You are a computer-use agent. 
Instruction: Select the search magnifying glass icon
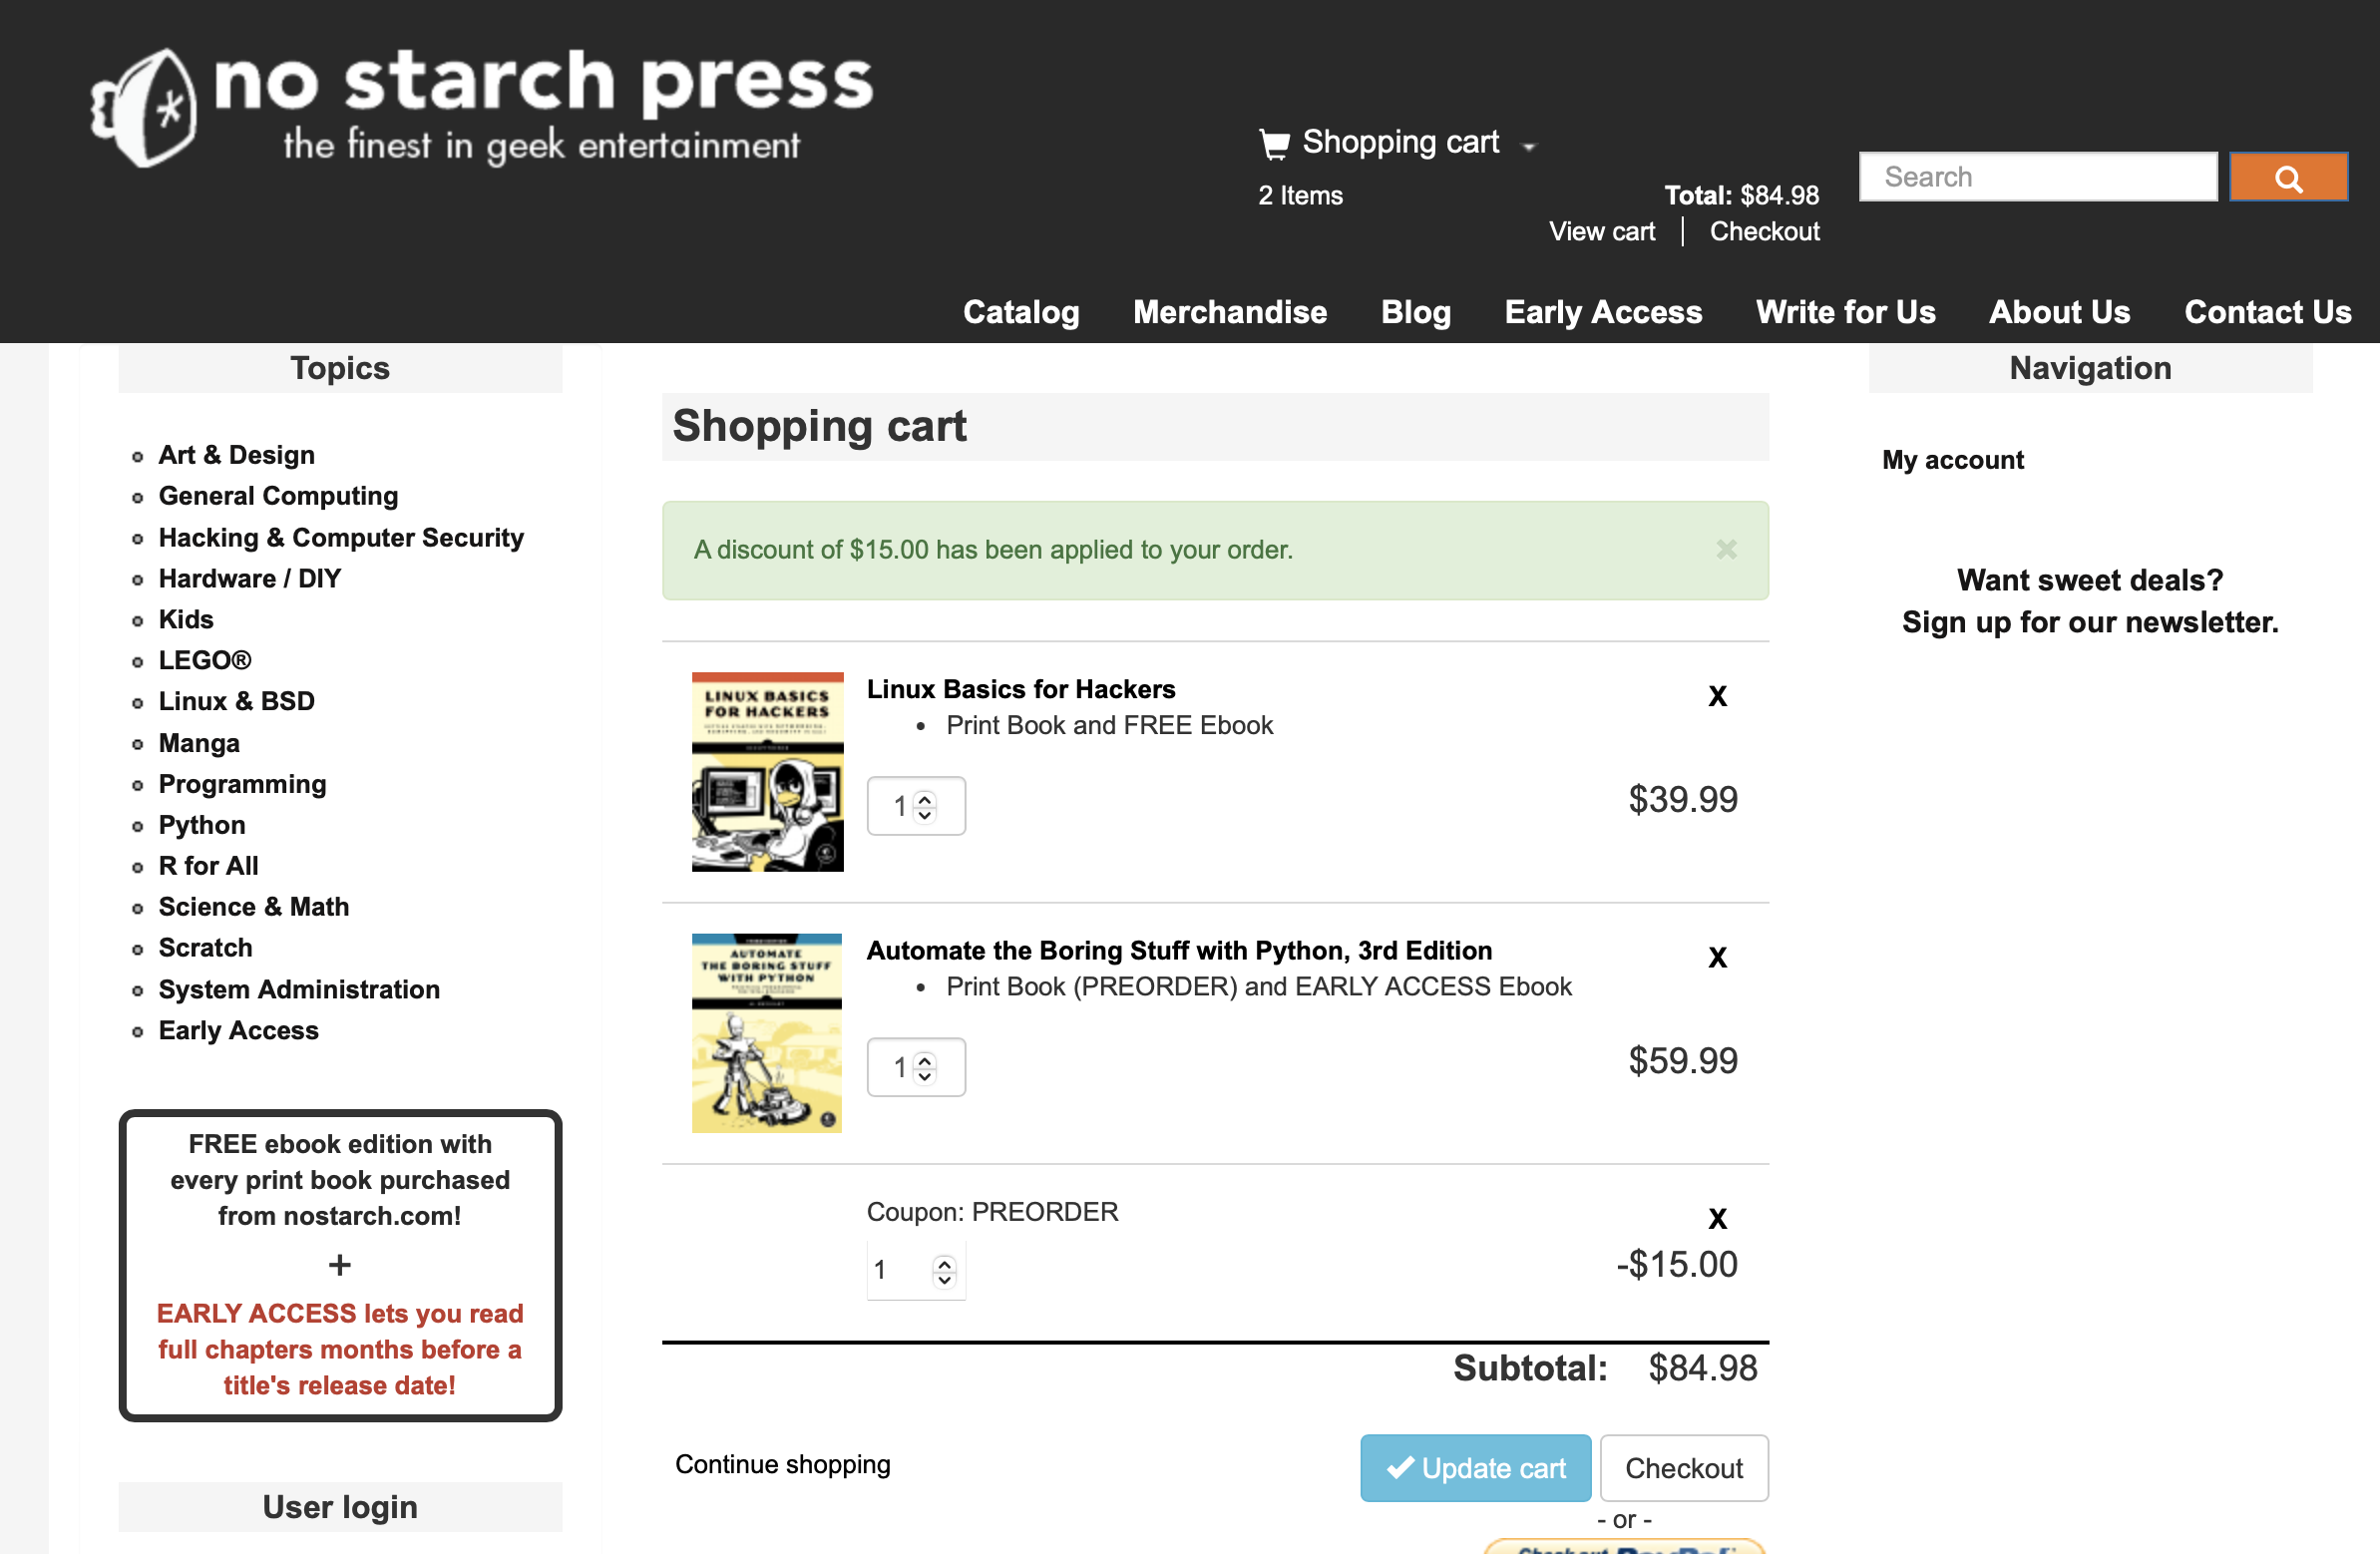coord(2289,177)
